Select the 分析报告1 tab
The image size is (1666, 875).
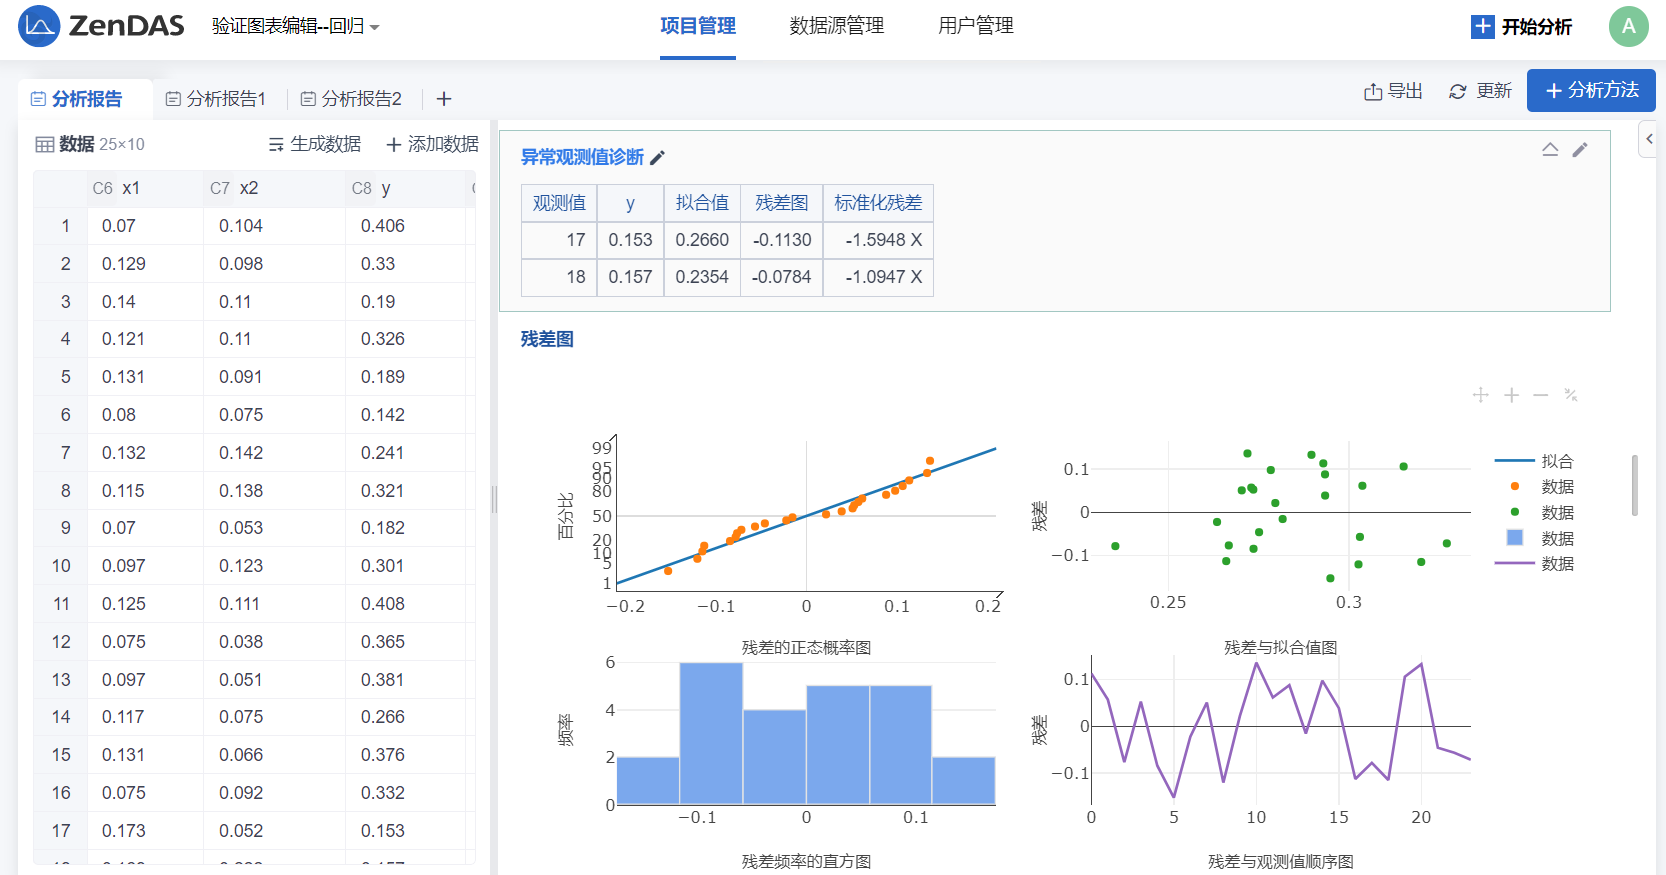coord(216,99)
